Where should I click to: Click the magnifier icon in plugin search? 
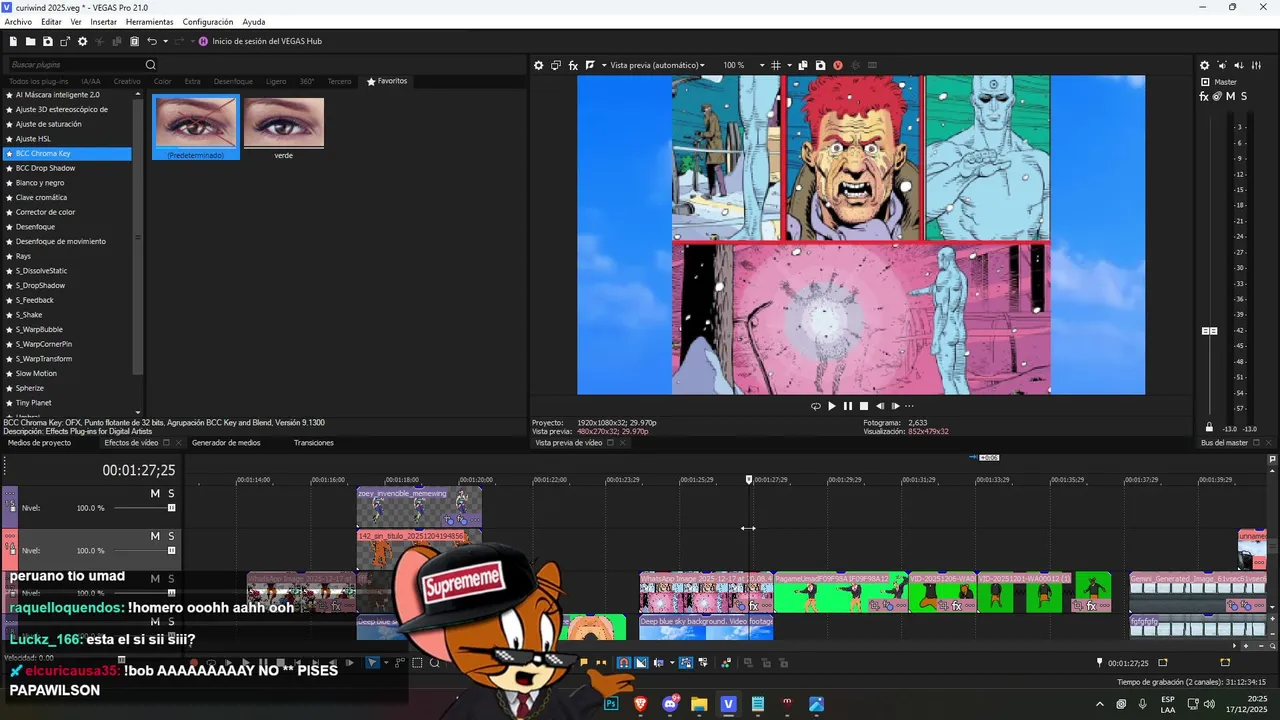pyautogui.click(x=151, y=65)
